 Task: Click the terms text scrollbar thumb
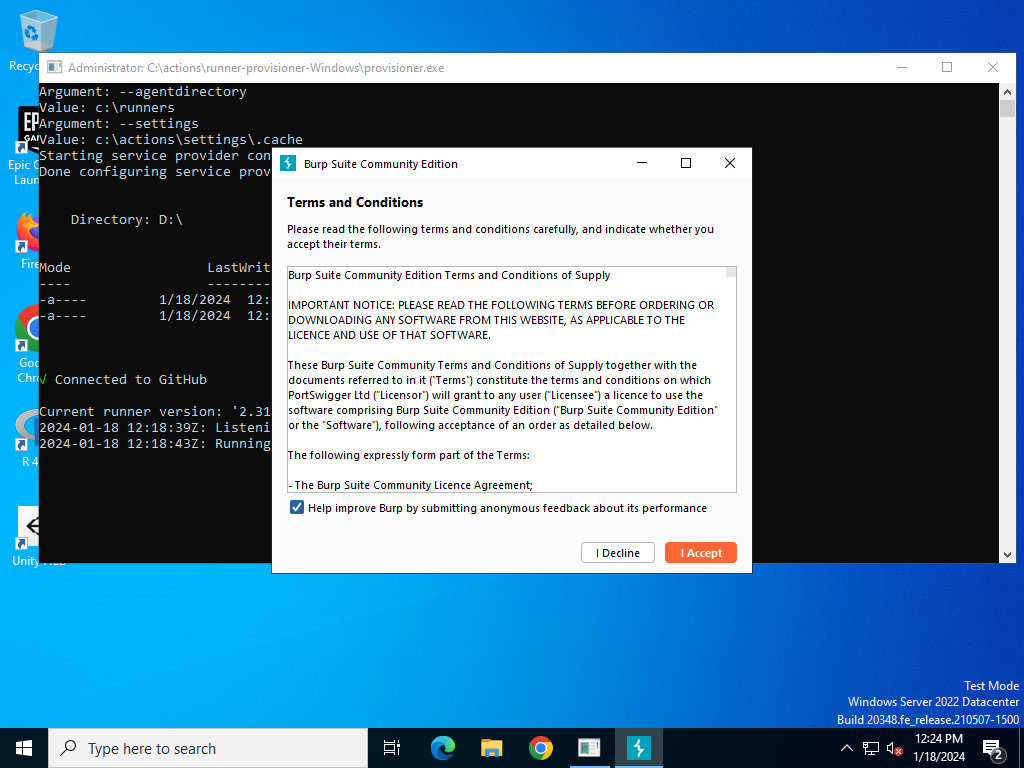point(731,272)
